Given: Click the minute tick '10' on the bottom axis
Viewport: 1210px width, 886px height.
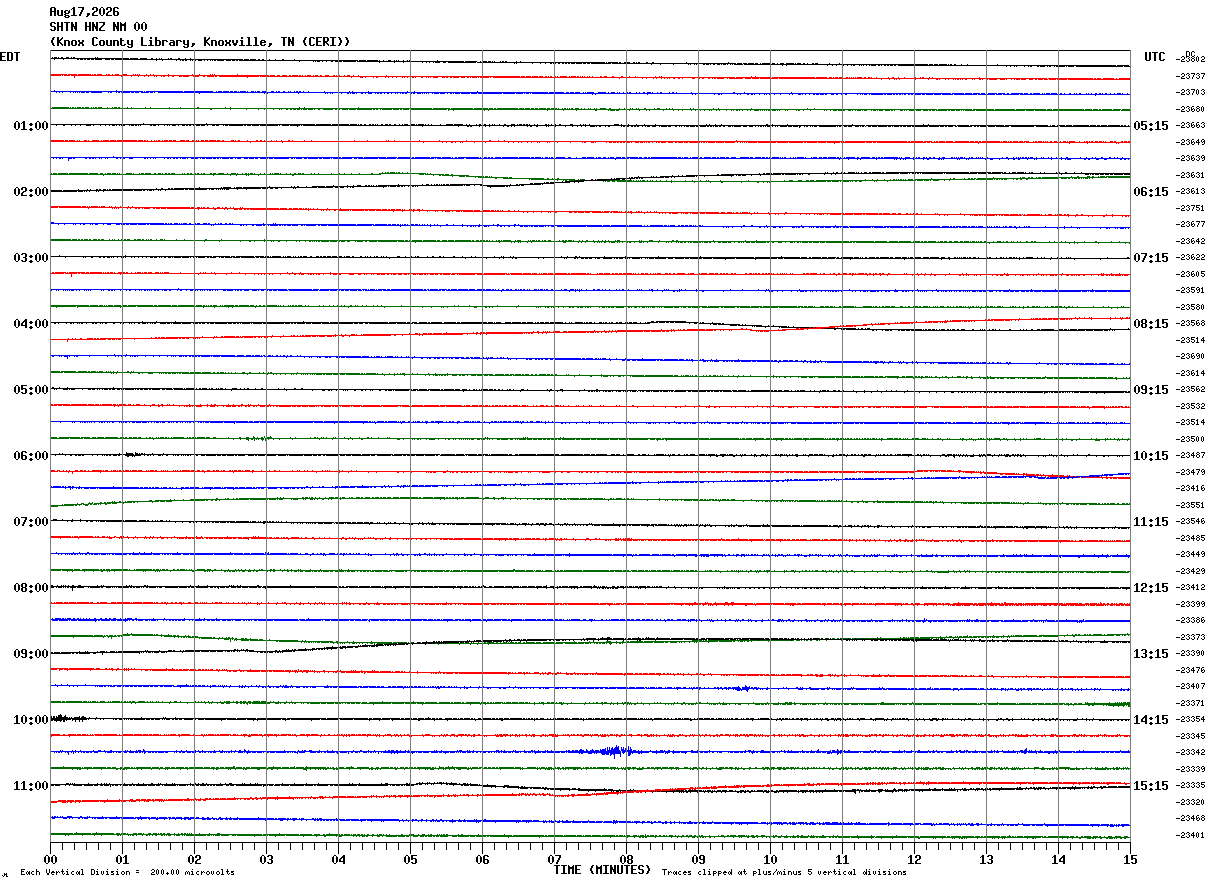Looking at the screenshot, I should coord(770,859).
